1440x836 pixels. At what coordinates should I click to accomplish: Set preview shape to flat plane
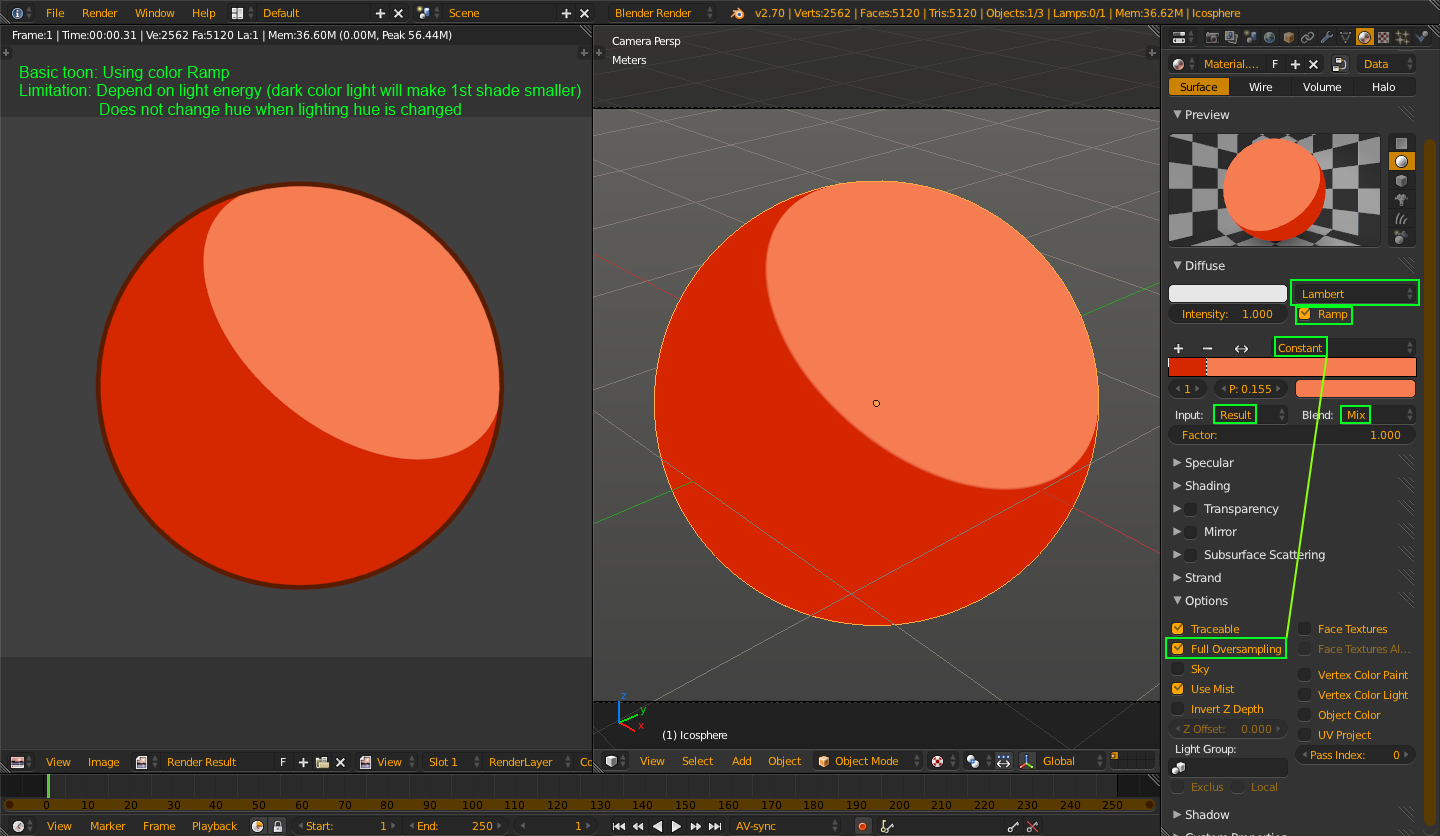click(1401, 143)
